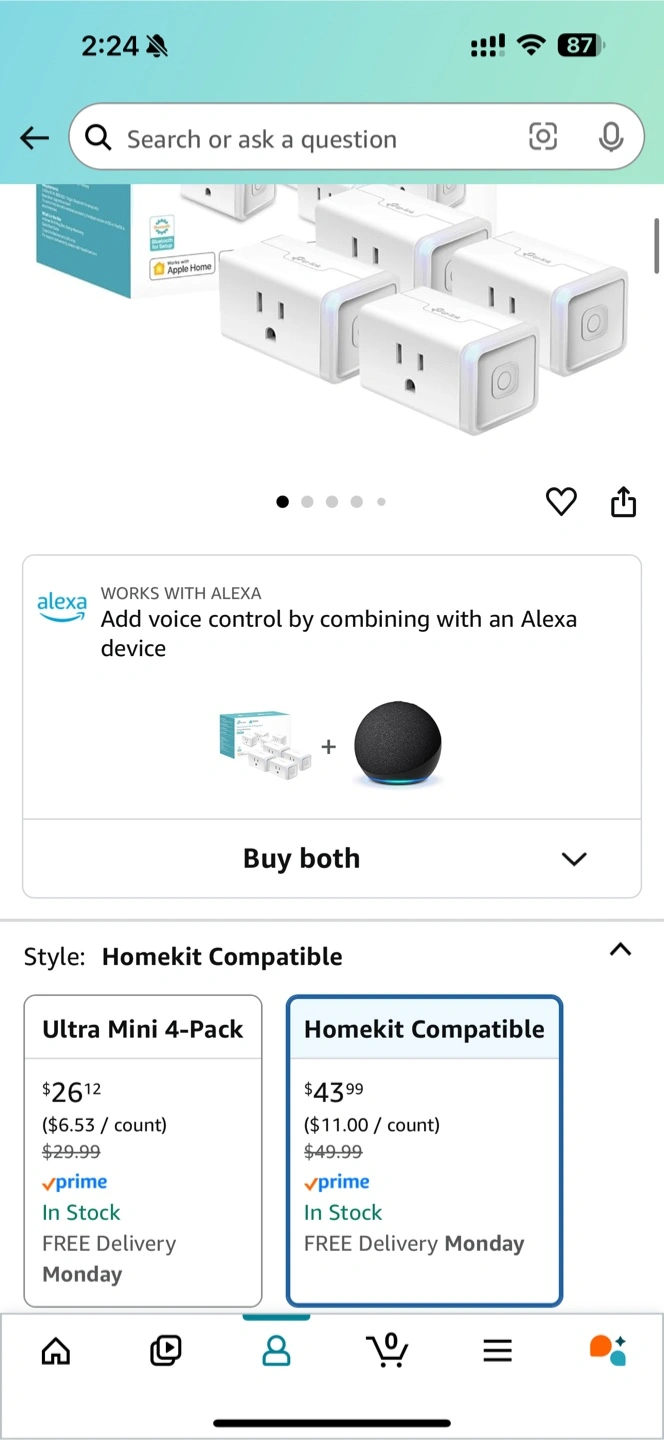This screenshot has height=1440, width=664.
Task: Tap the share icon
Action: tap(623, 501)
